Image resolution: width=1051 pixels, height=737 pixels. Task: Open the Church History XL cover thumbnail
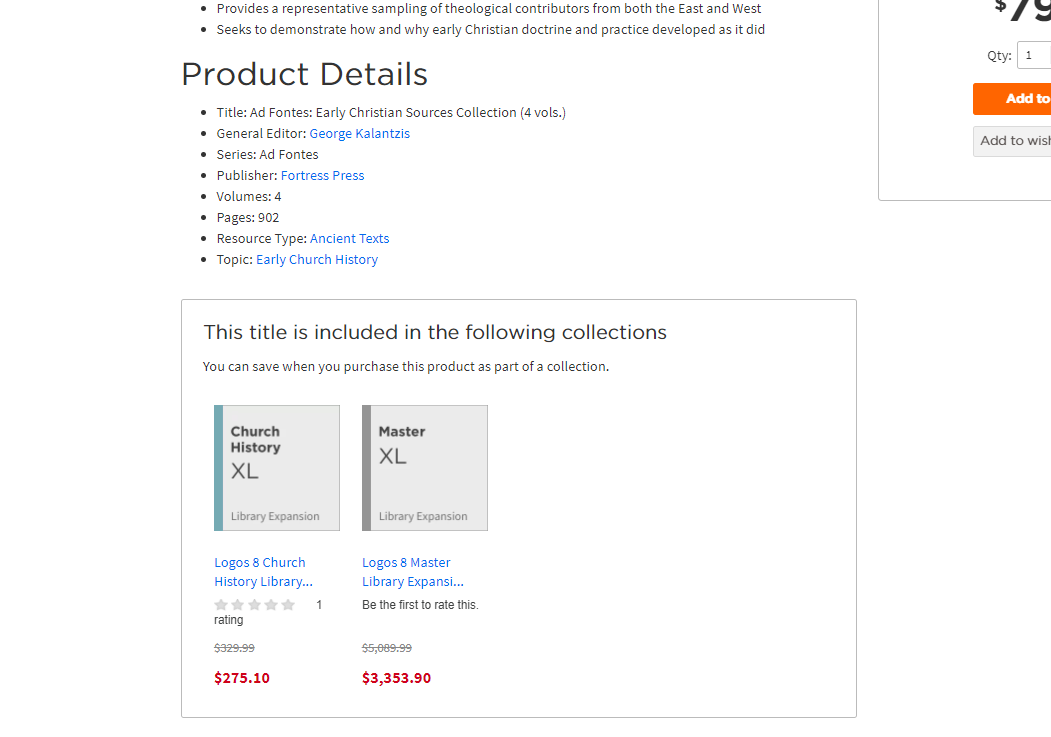pyautogui.click(x=277, y=468)
